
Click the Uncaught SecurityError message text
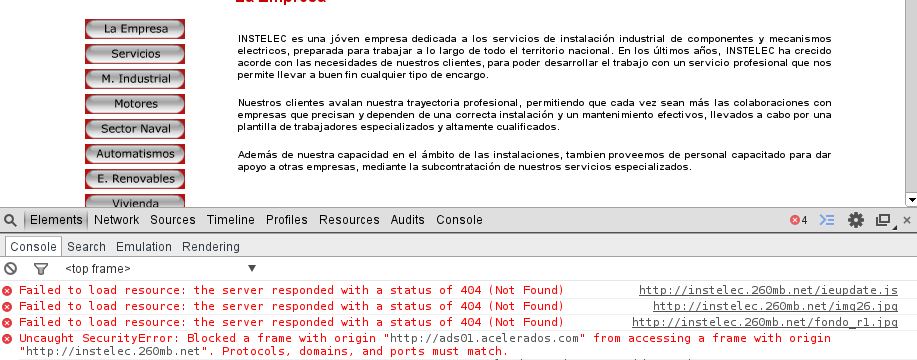(425, 345)
